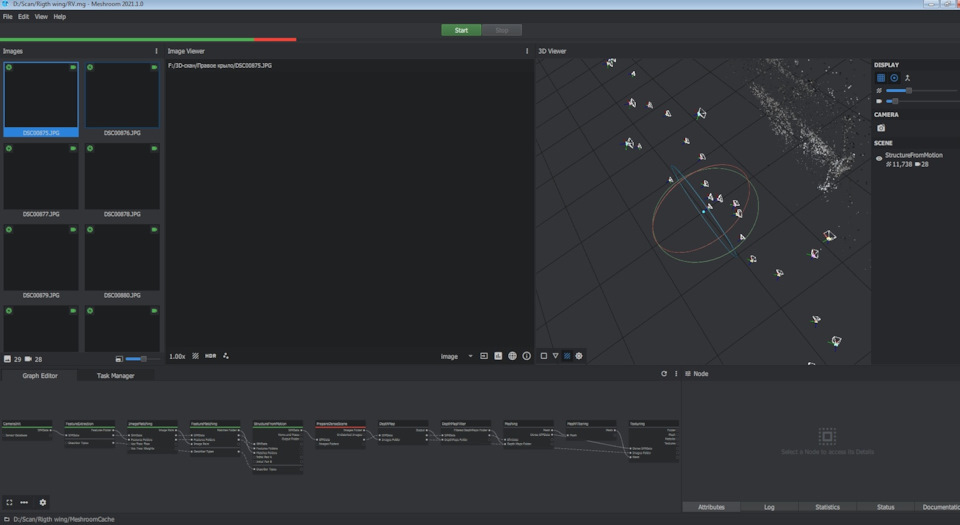Screen dimensions: 960x525
Task: Select the Texturing node
Action: point(653,441)
